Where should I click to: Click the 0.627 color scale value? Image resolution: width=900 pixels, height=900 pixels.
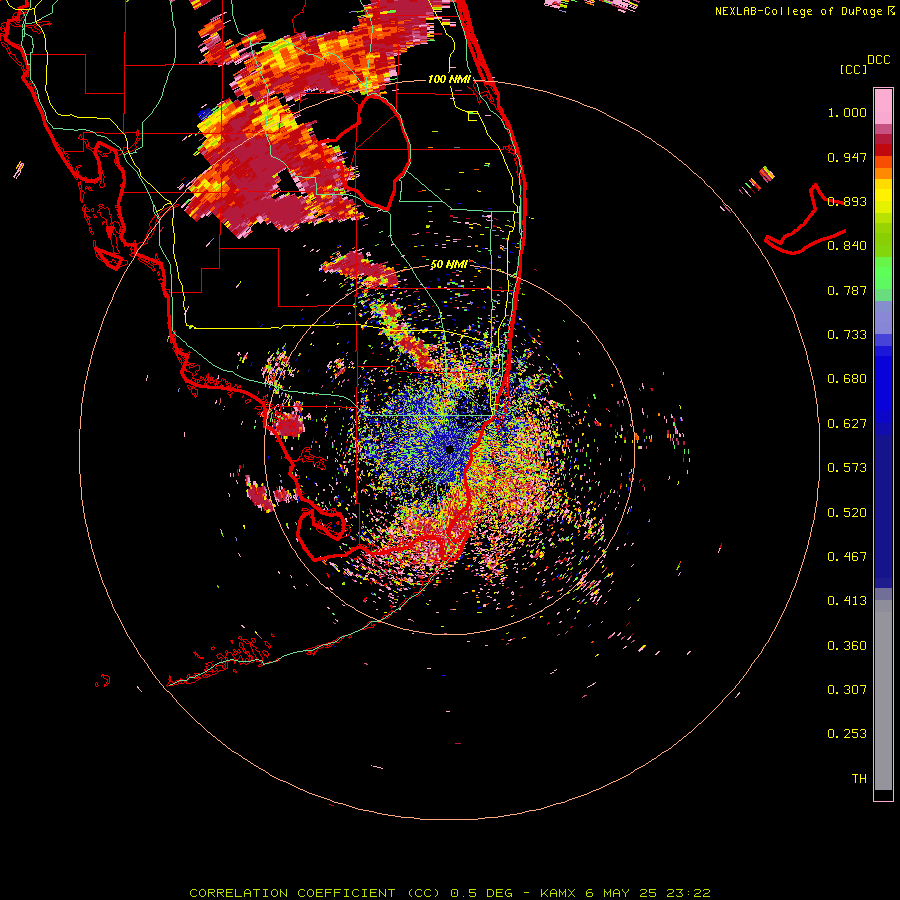pos(847,424)
